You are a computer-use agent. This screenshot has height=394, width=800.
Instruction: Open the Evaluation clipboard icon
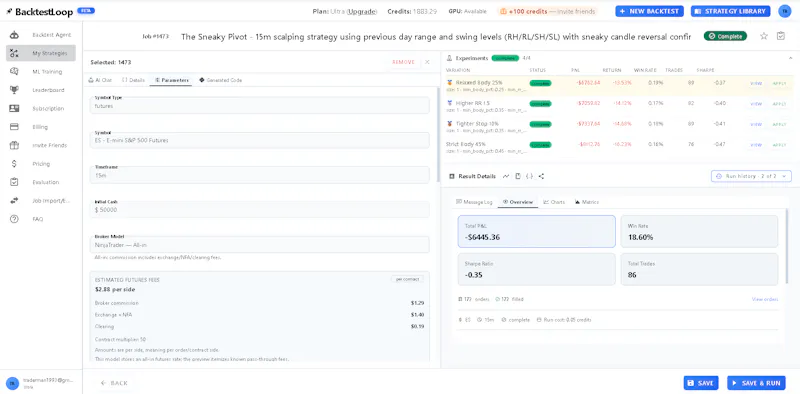point(14,182)
